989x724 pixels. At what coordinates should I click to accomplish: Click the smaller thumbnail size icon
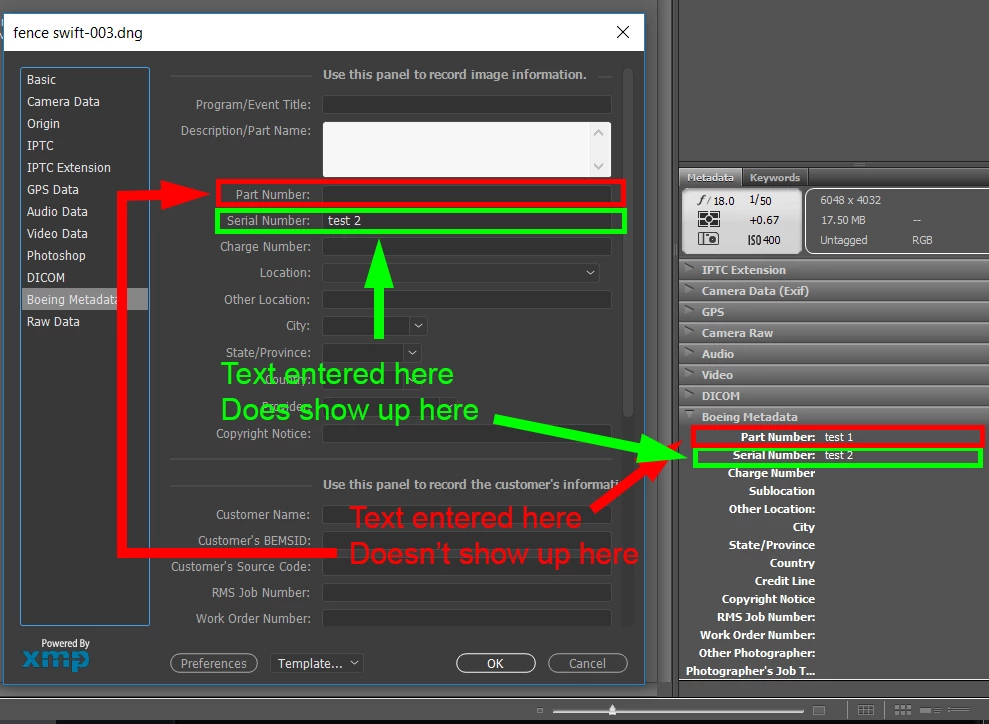tap(540, 710)
